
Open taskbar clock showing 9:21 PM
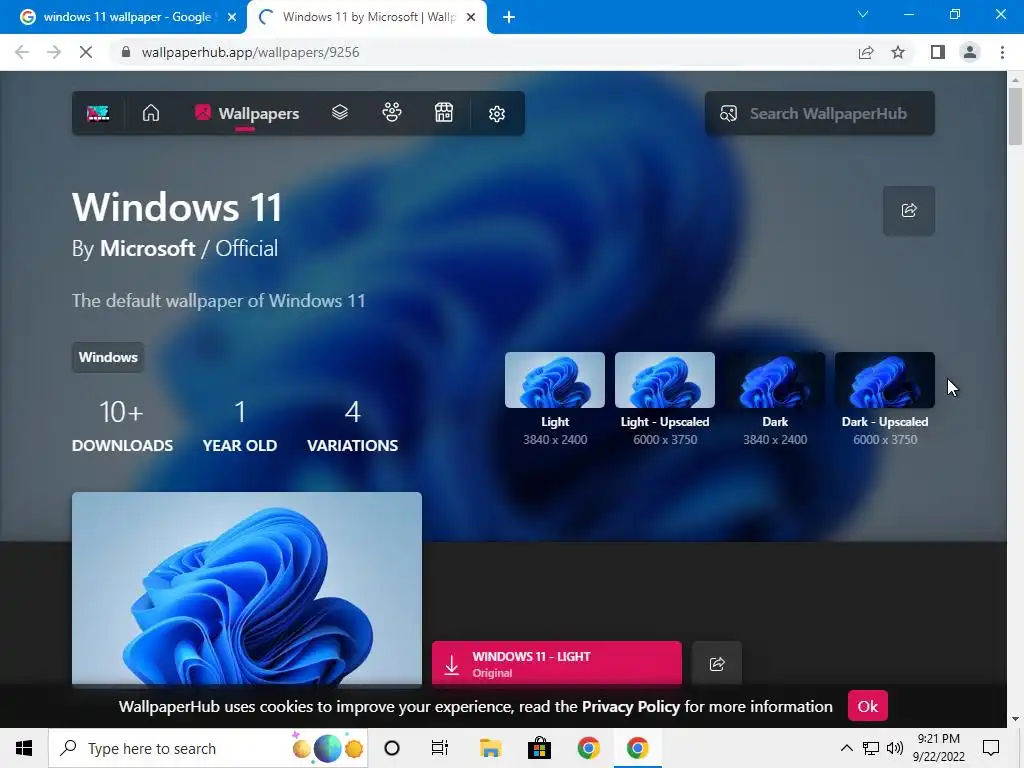(x=938, y=748)
